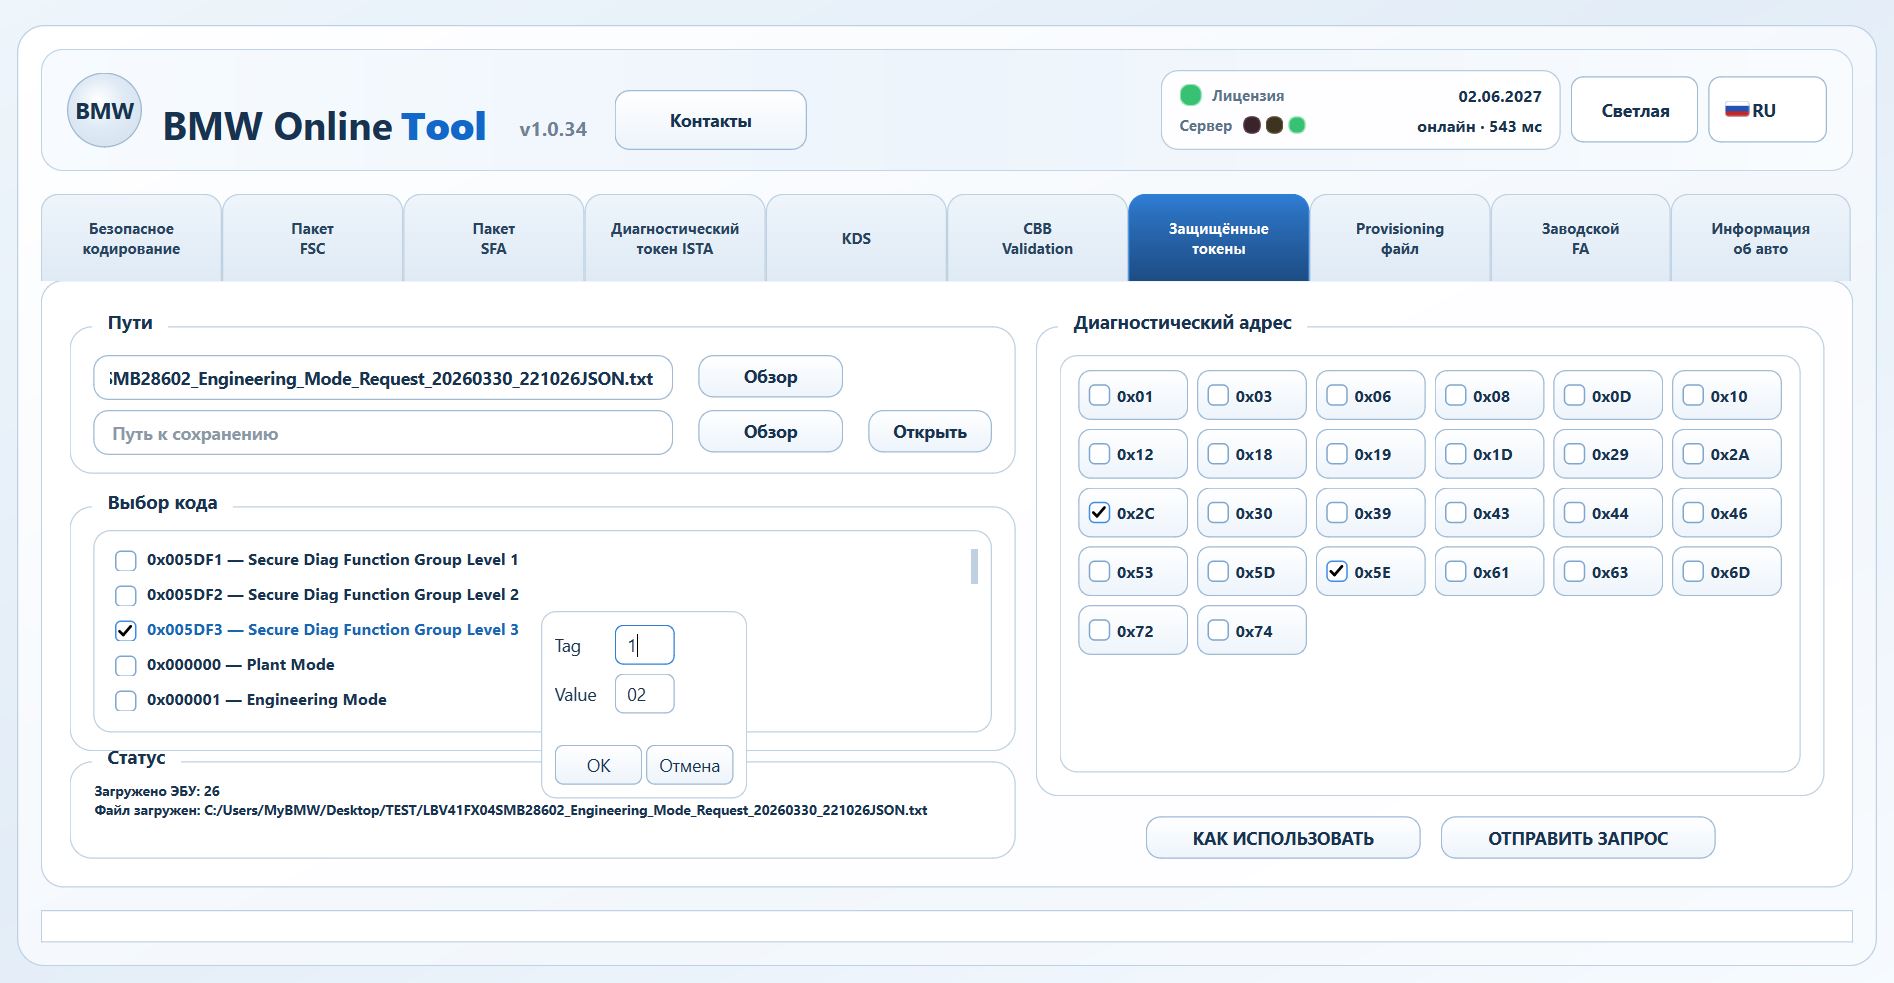1894x983 pixels.
Task: Click the Tag input field
Action: coord(644,645)
